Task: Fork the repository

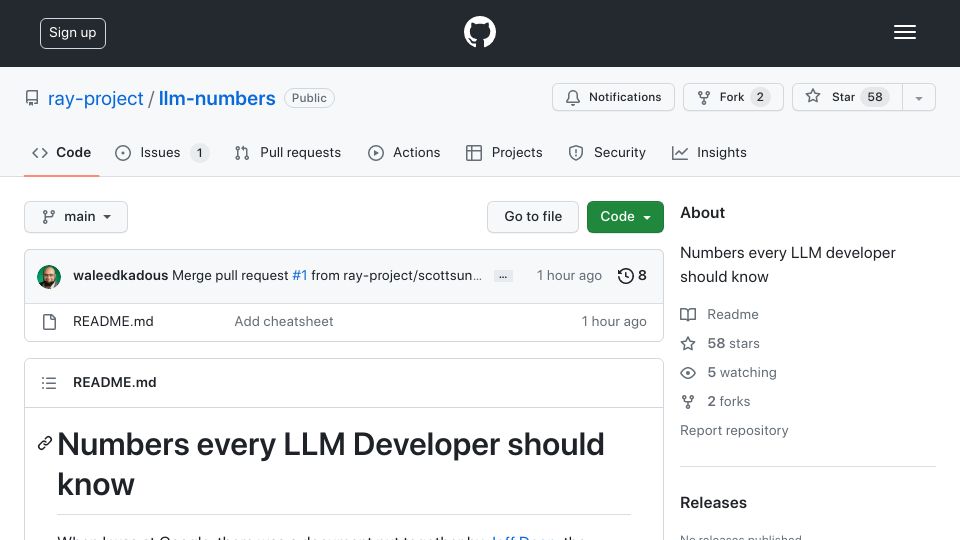Action: [733, 97]
